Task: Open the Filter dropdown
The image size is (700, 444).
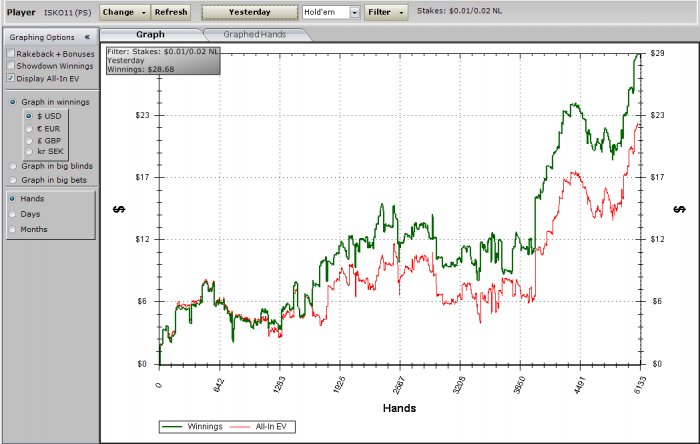Action: pyautogui.click(x=386, y=12)
